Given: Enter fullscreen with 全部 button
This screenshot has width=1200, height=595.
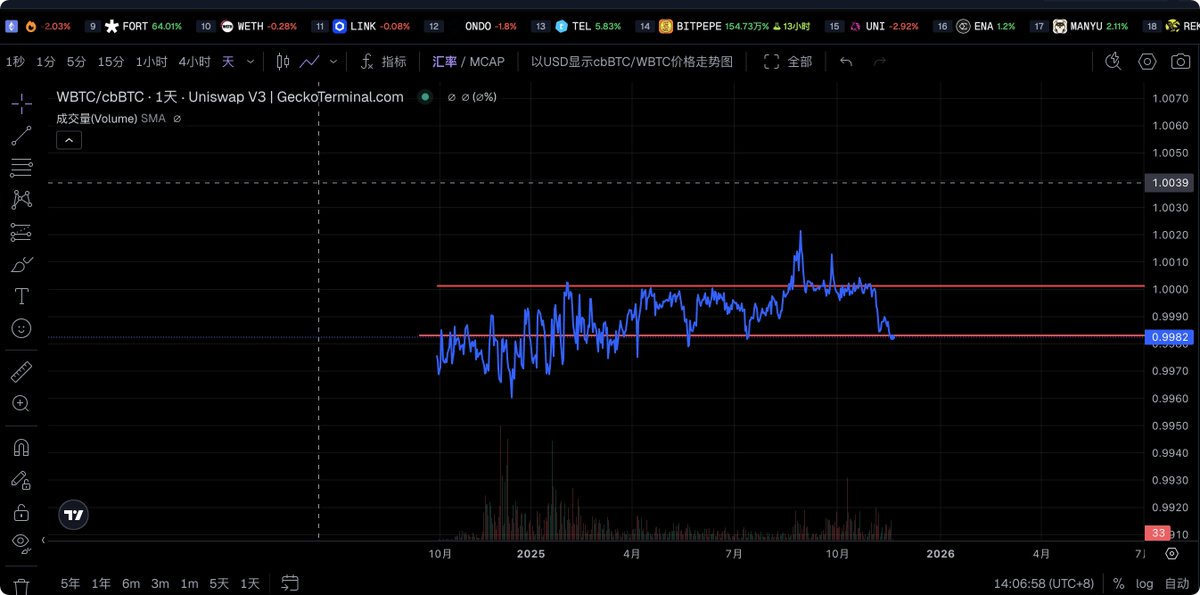Looking at the screenshot, I should click(788, 62).
